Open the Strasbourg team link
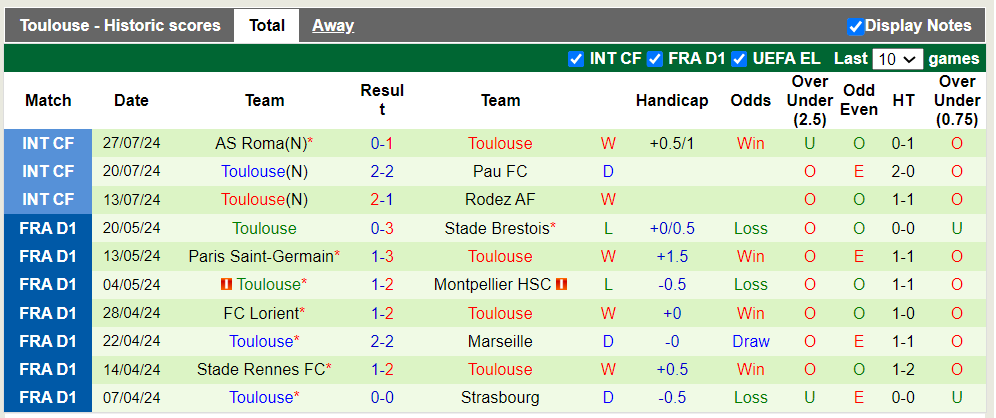This screenshot has height=418, width=996. point(500,397)
